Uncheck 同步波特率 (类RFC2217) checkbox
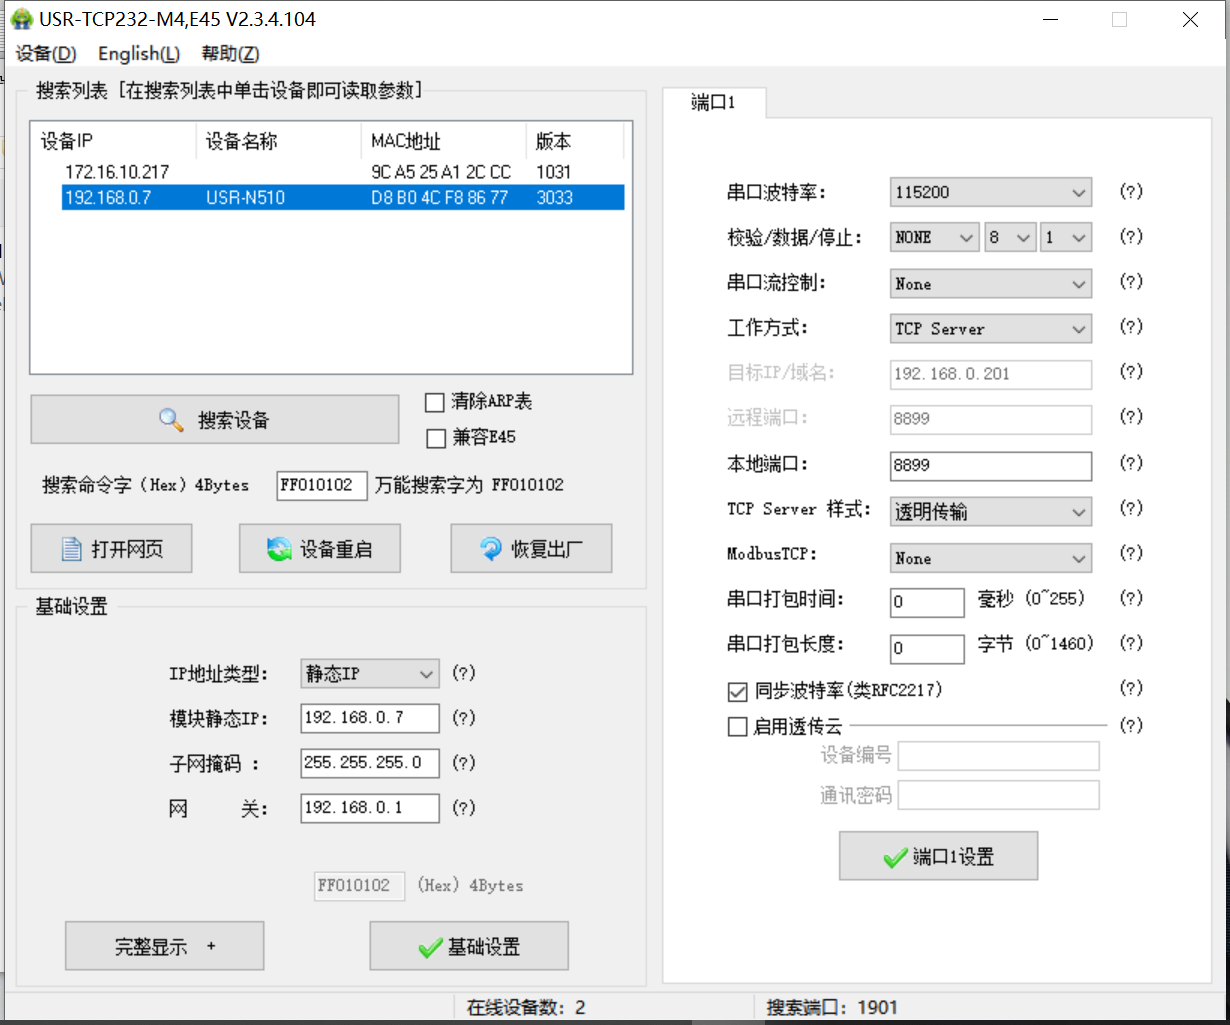 coord(738,691)
